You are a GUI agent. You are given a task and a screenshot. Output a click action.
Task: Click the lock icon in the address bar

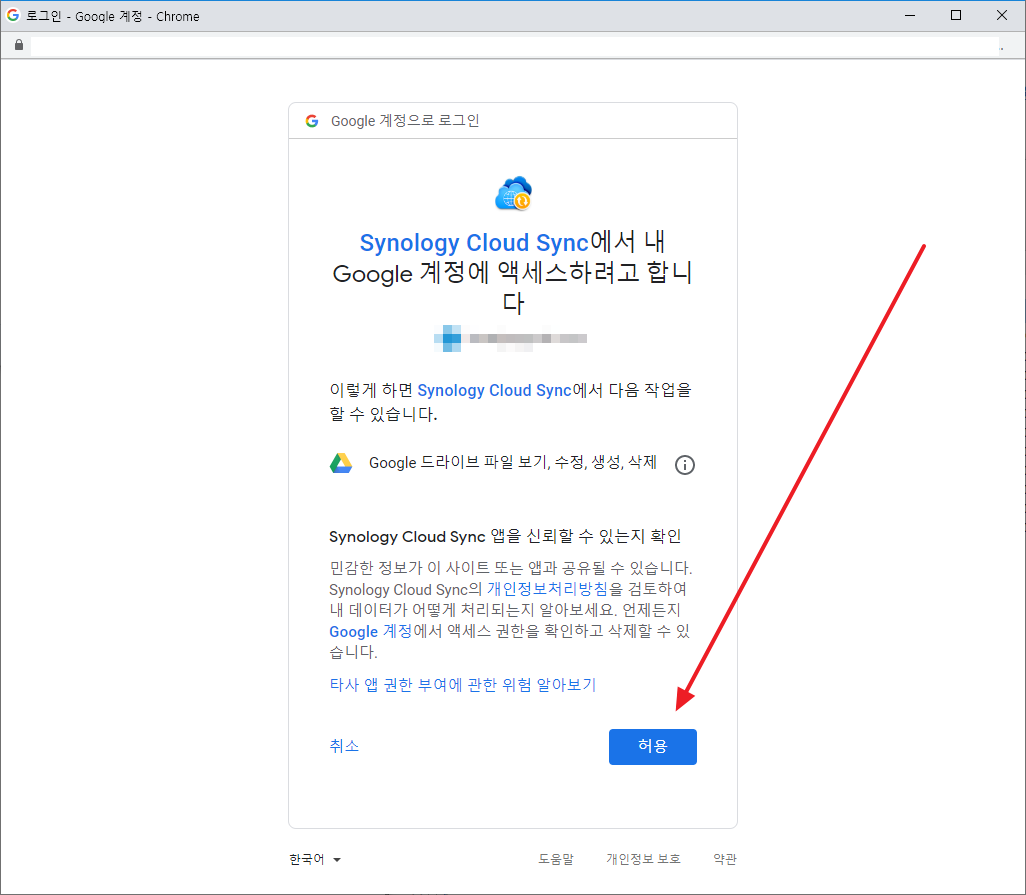click(19, 44)
